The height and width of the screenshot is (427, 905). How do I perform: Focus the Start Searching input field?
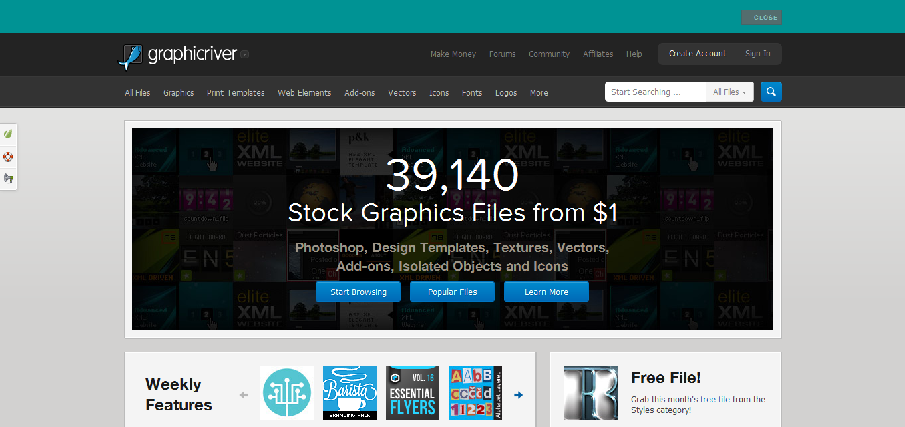[x=655, y=92]
